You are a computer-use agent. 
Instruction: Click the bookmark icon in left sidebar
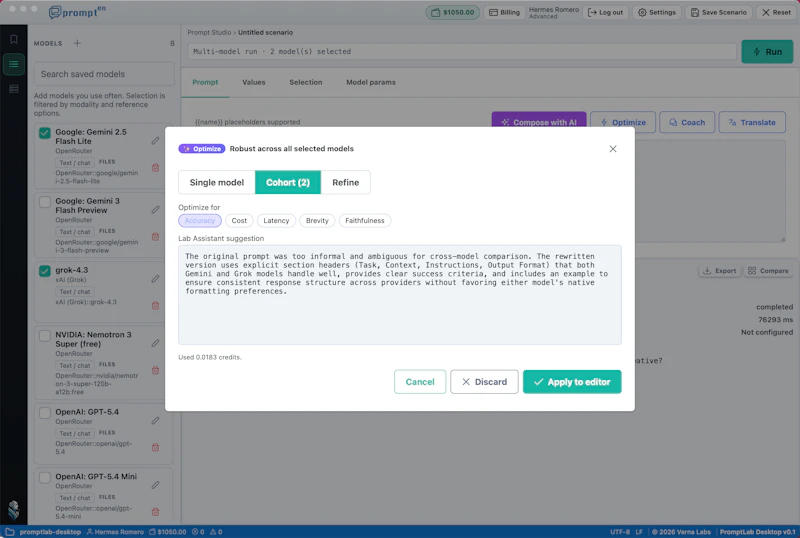point(14,39)
